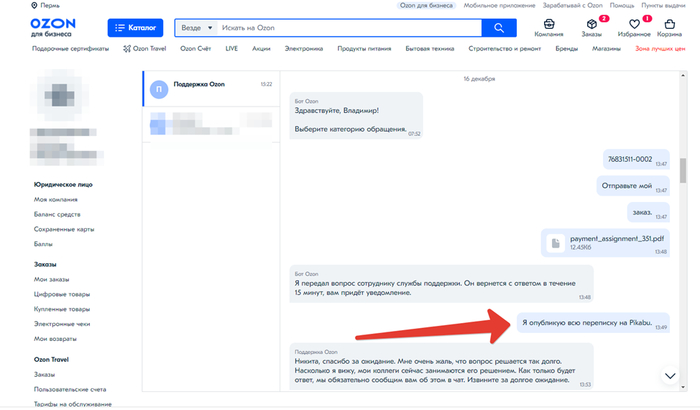Open Ozon Счёт navigation item
The width and height of the screenshot is (700, 410).
tap(196, 49)
